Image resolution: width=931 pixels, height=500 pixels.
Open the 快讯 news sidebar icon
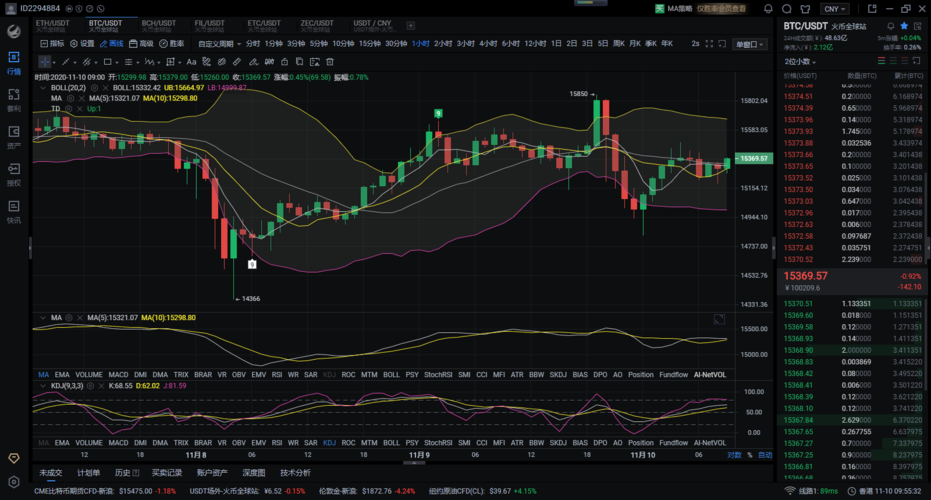(14, 211)
